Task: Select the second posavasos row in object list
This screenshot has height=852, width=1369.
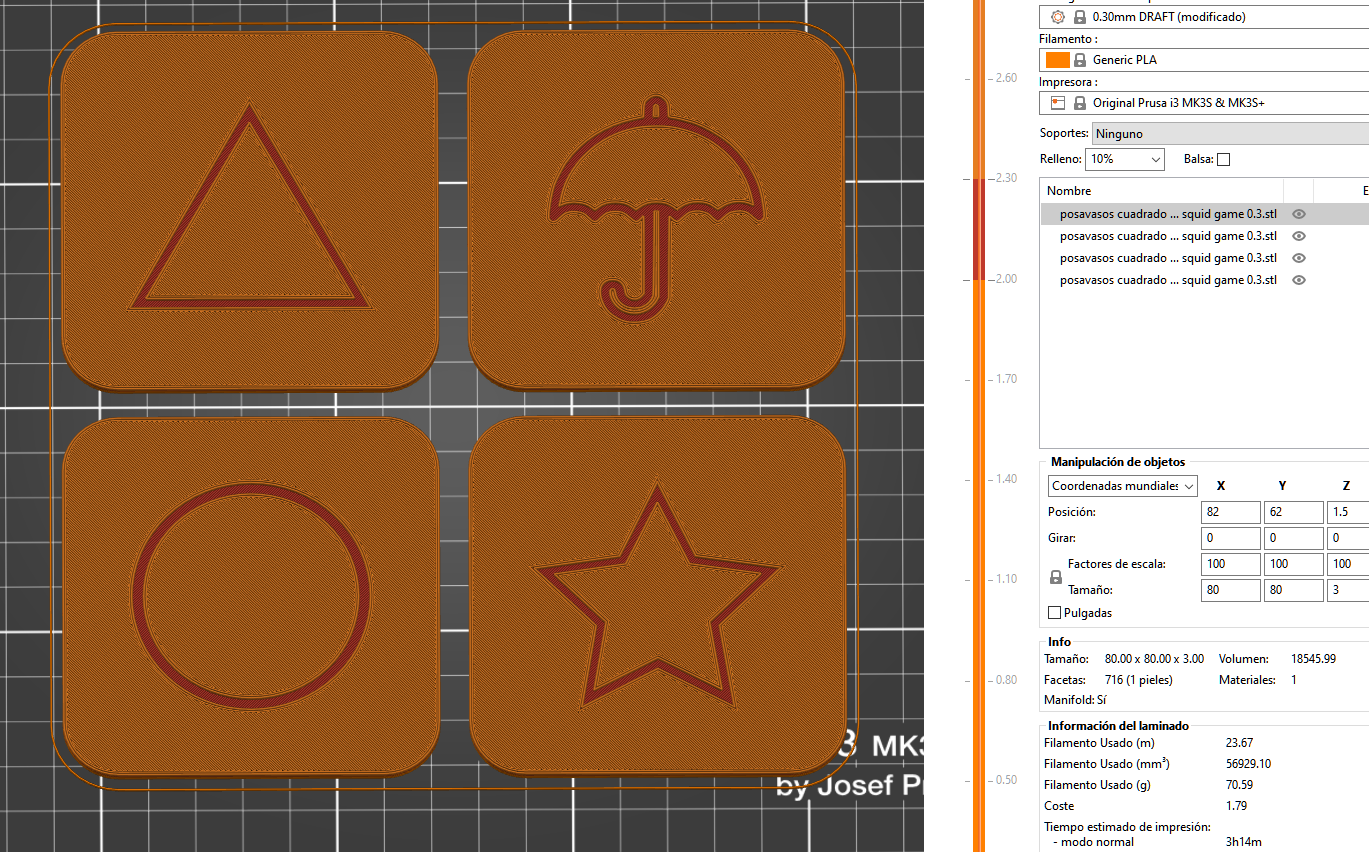Action: tap(1204, 236)
